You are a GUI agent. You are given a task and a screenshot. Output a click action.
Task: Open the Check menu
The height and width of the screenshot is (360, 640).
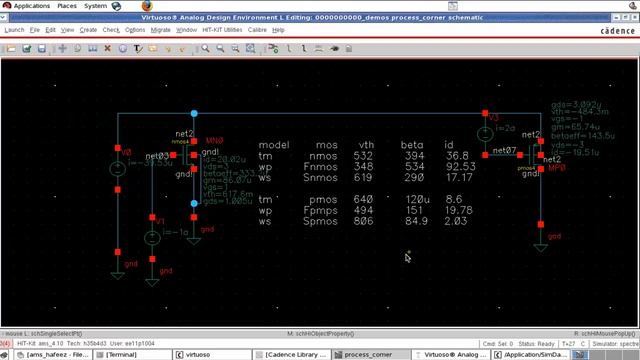[x=111, y=30]
